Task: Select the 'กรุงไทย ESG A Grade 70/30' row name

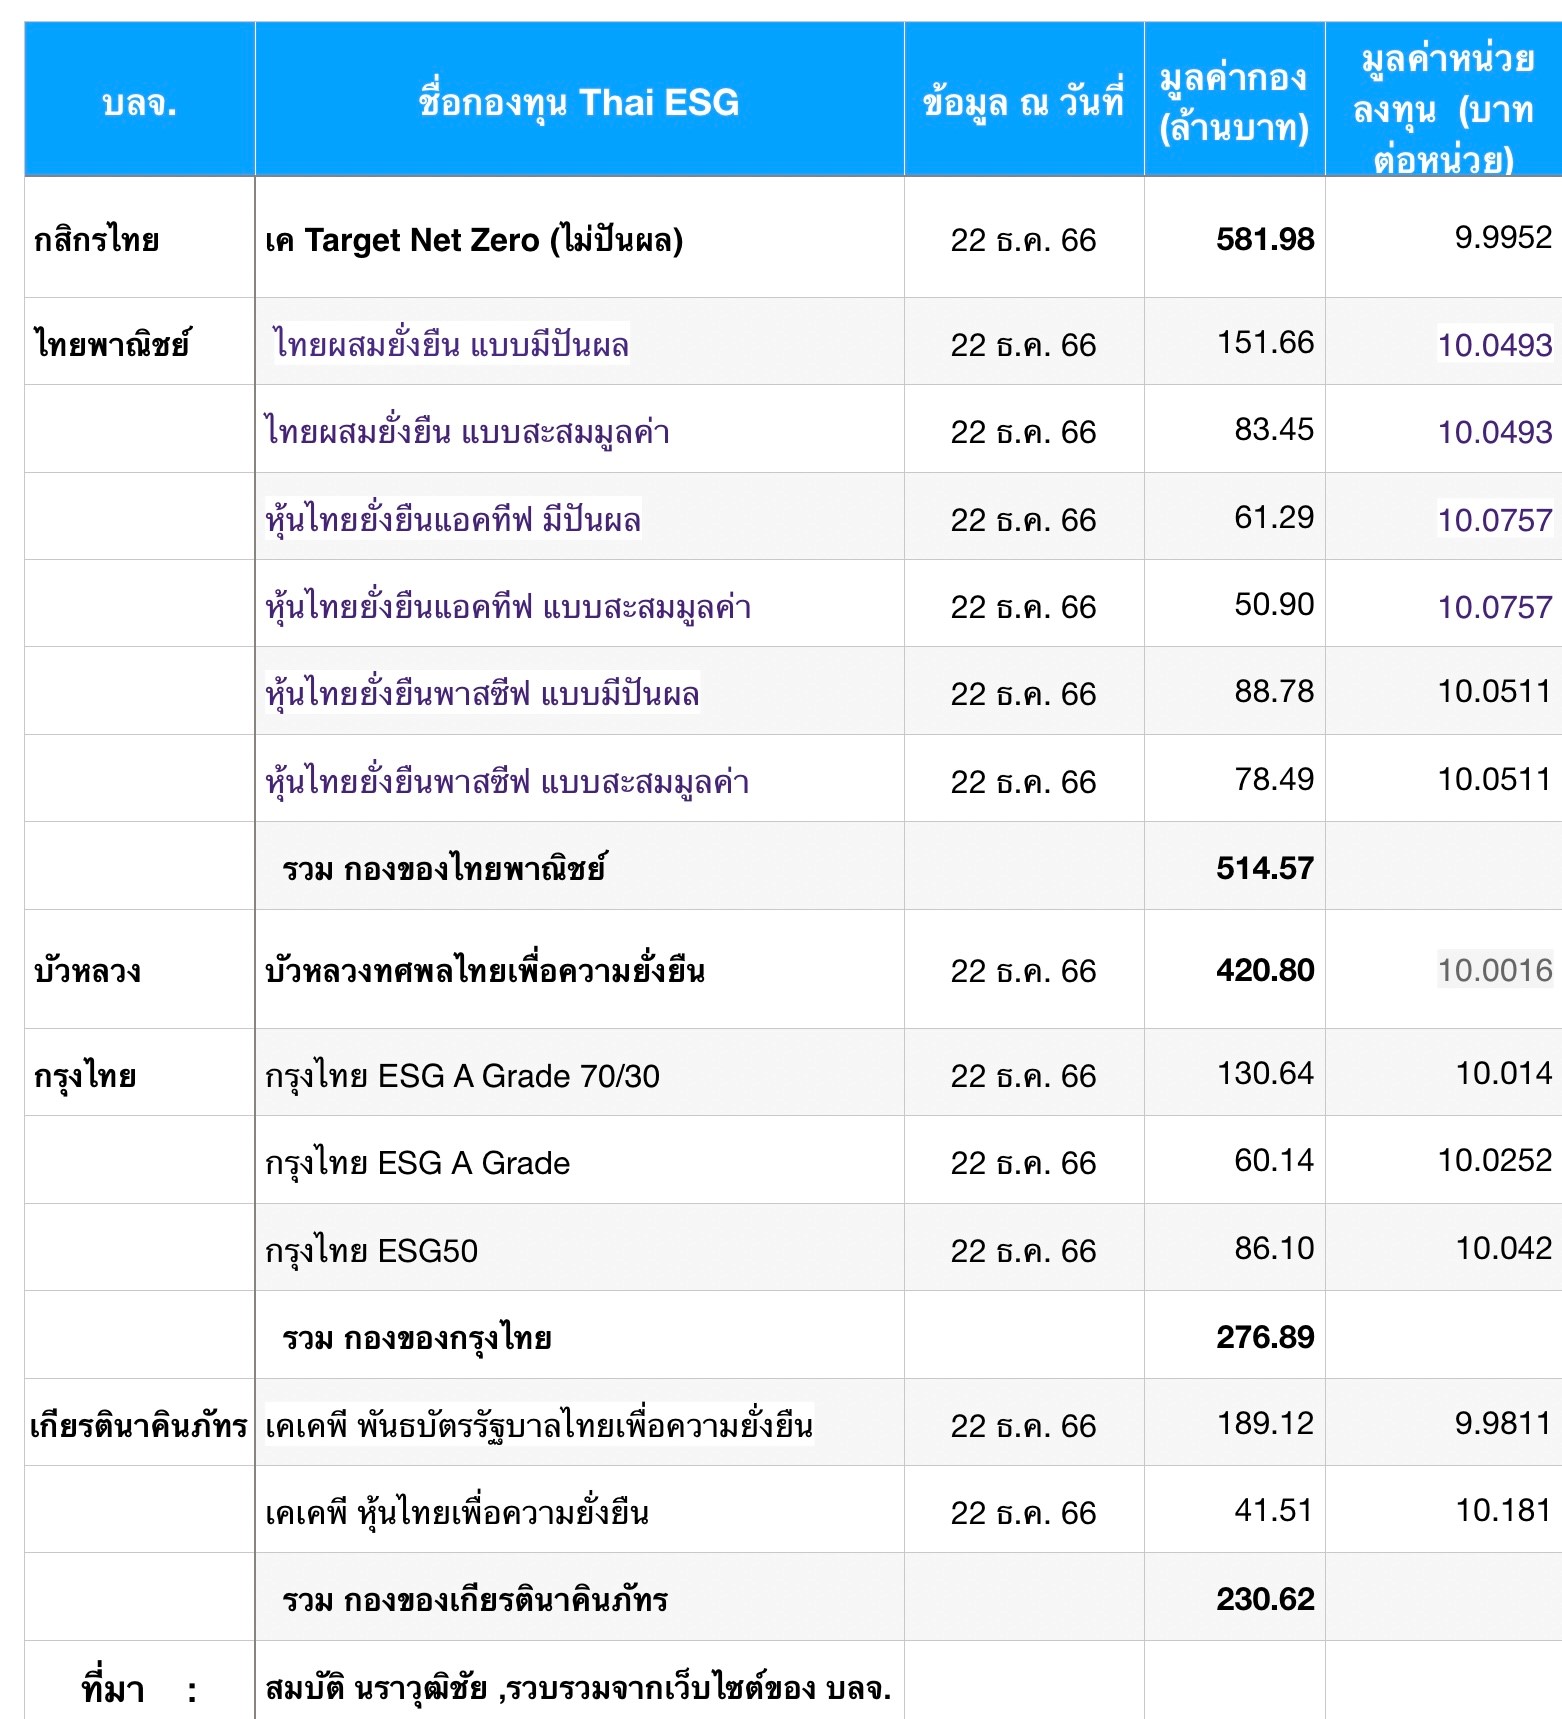Action: coord(462,1076)
